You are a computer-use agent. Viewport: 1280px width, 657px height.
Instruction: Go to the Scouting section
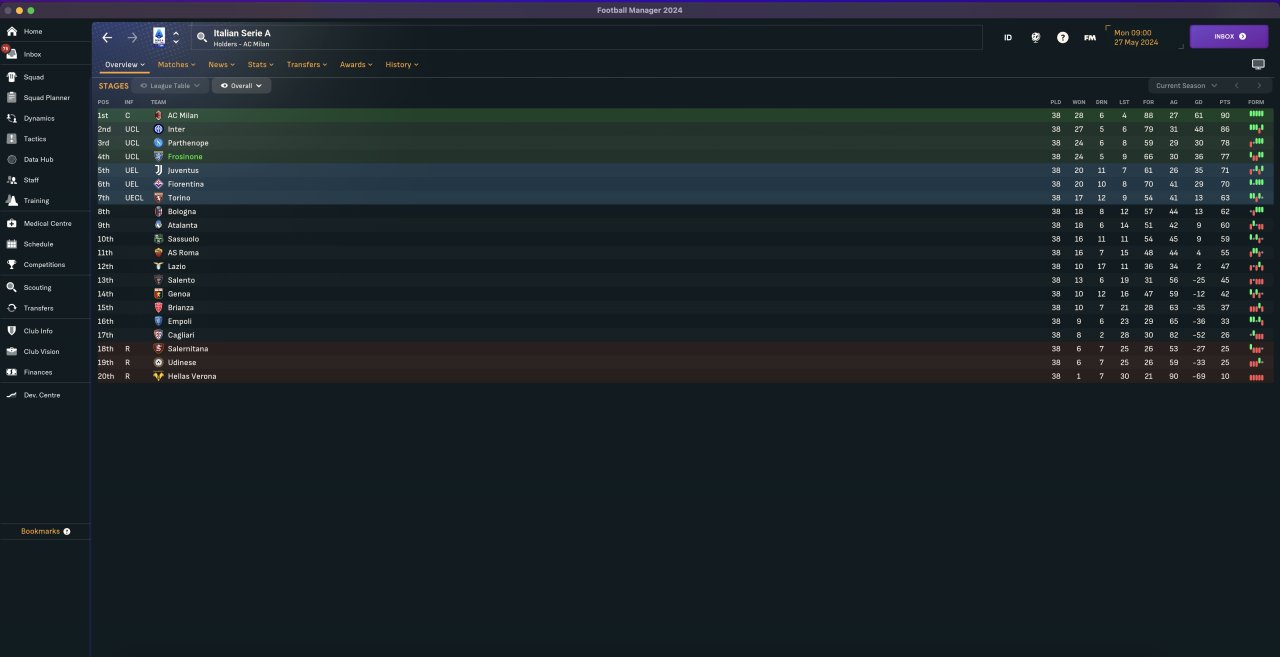point(38,288)
